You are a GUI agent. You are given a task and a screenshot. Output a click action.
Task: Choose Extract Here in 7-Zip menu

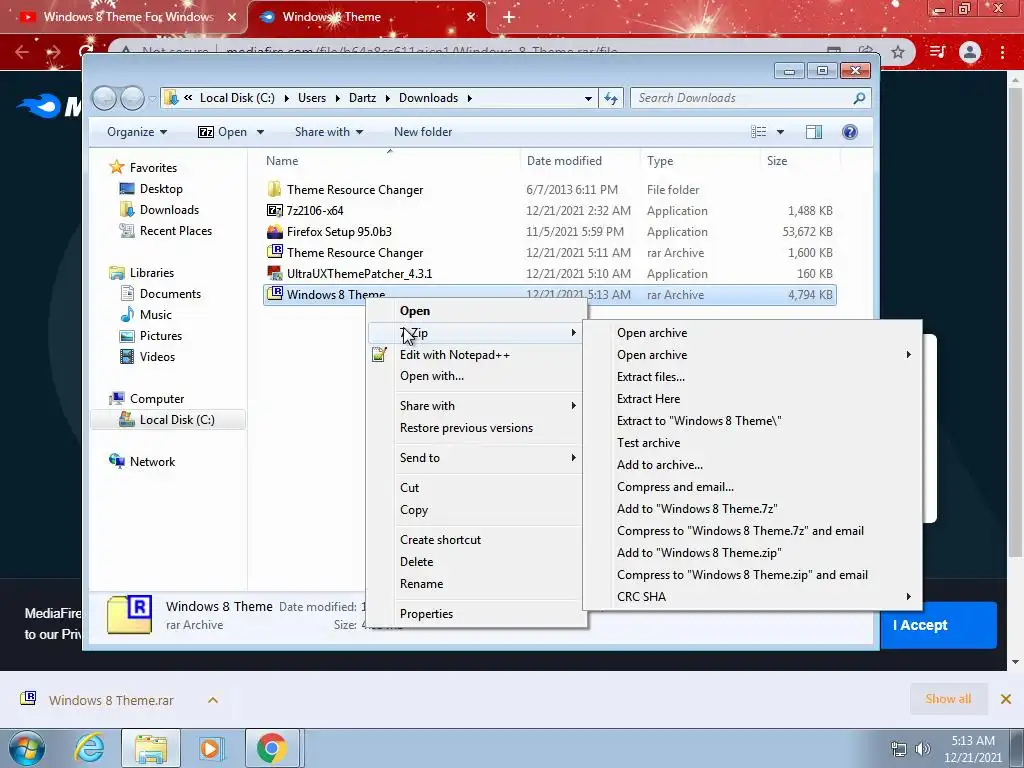click(648, 398)
